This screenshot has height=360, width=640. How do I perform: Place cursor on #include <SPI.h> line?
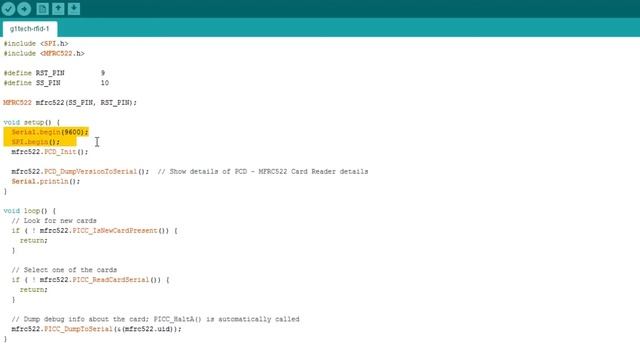(x=36, y=43)
